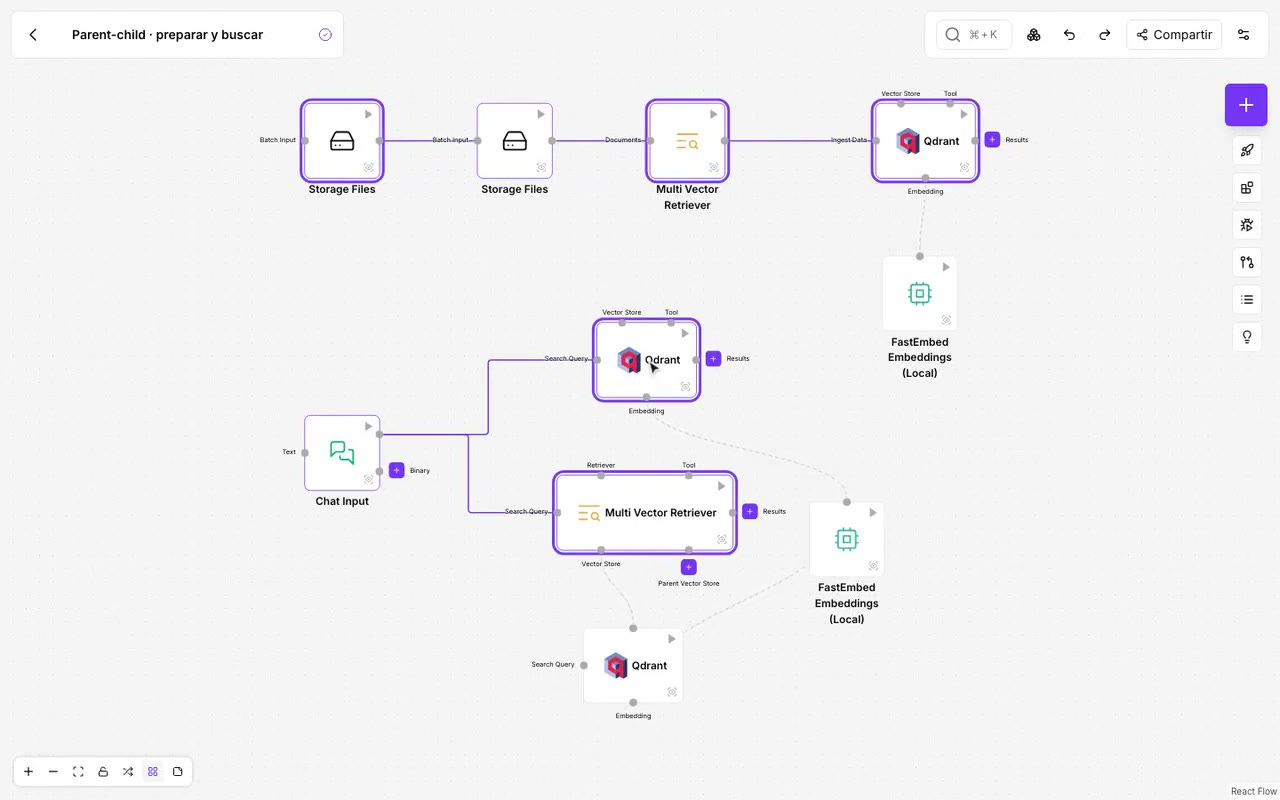Redo the last undone change
Image resolution: width=1280 pixels, height=800 pixels.
click(1105, 35)
